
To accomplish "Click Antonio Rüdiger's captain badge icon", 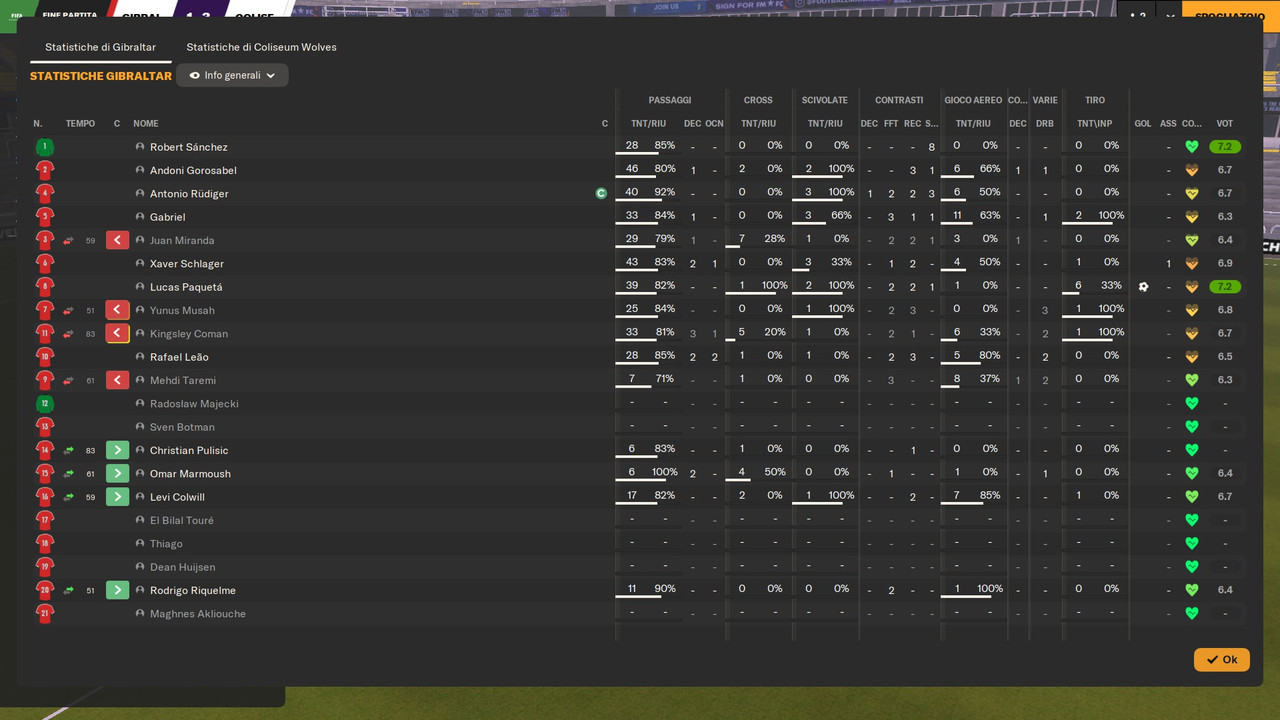I will pos(601,193).
